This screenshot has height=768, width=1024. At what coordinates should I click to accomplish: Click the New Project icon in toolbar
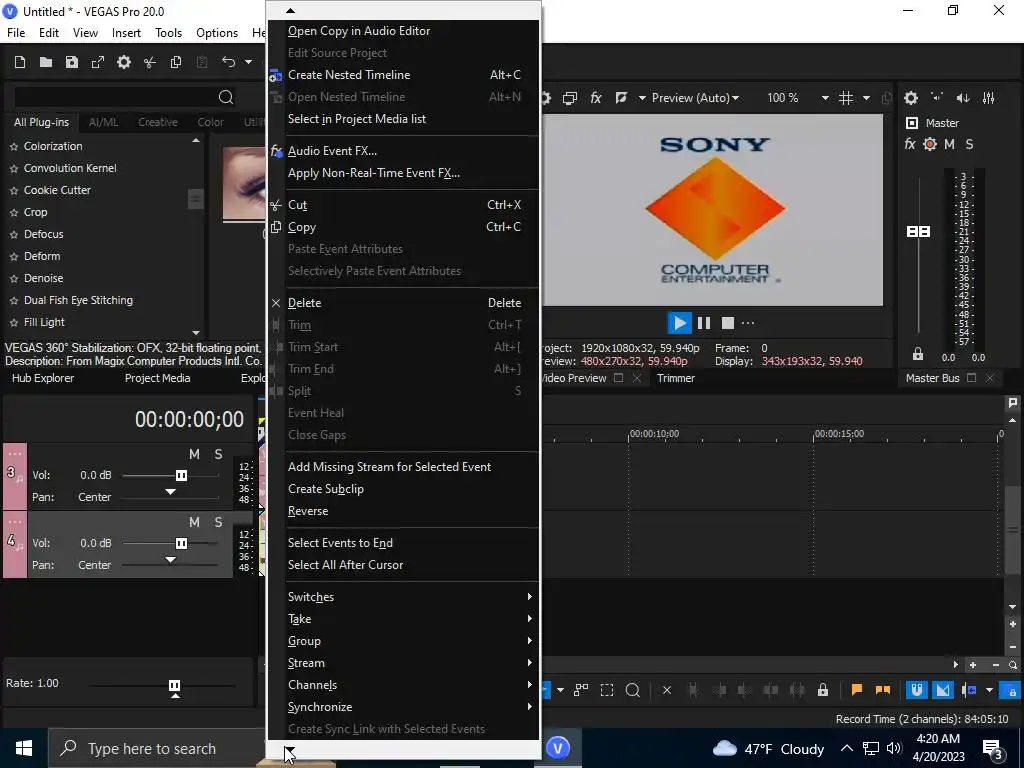click(20, 62)
